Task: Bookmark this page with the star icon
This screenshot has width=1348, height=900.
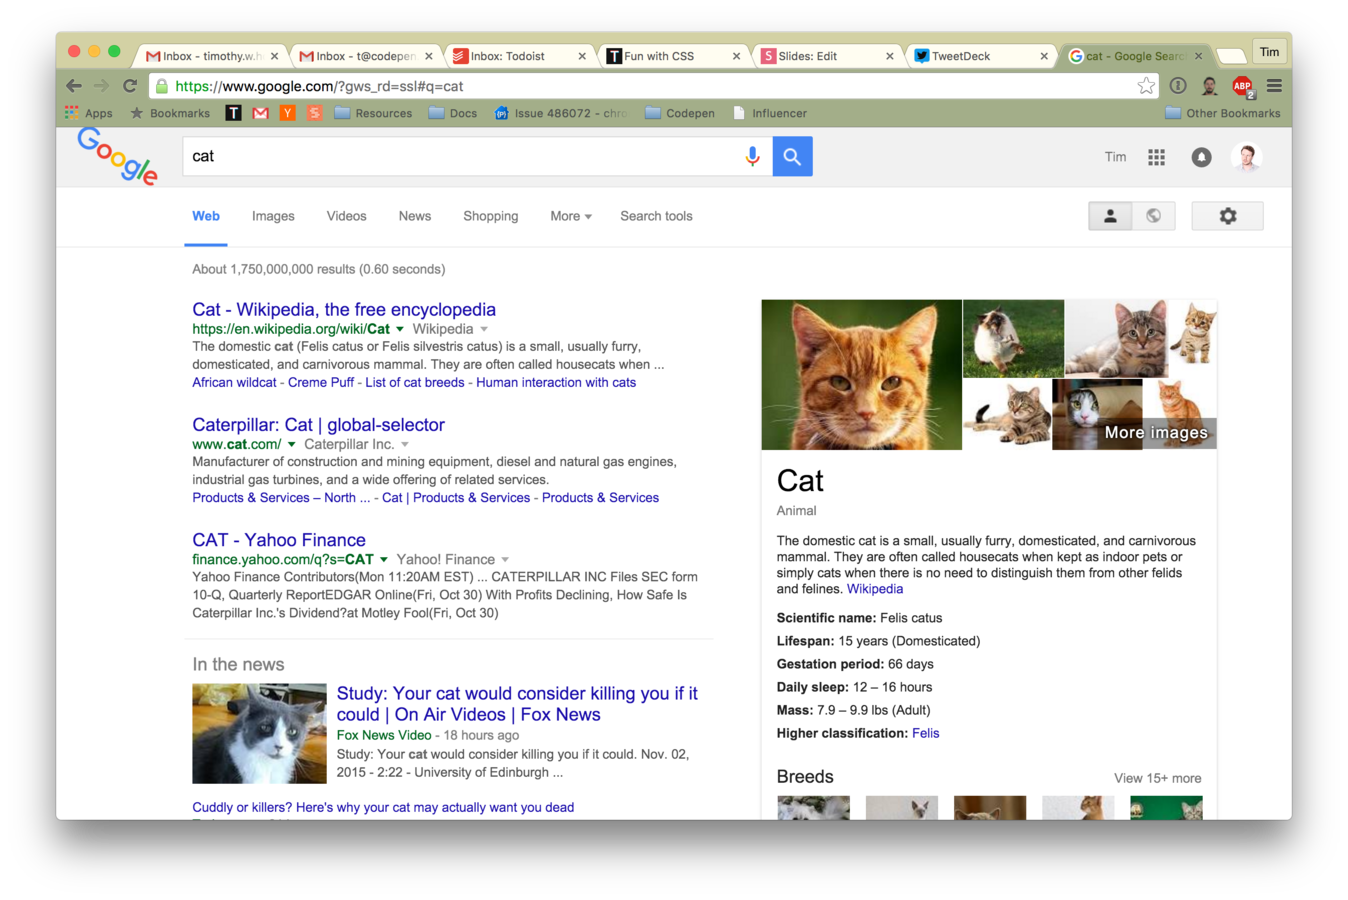Action: 1146,86
